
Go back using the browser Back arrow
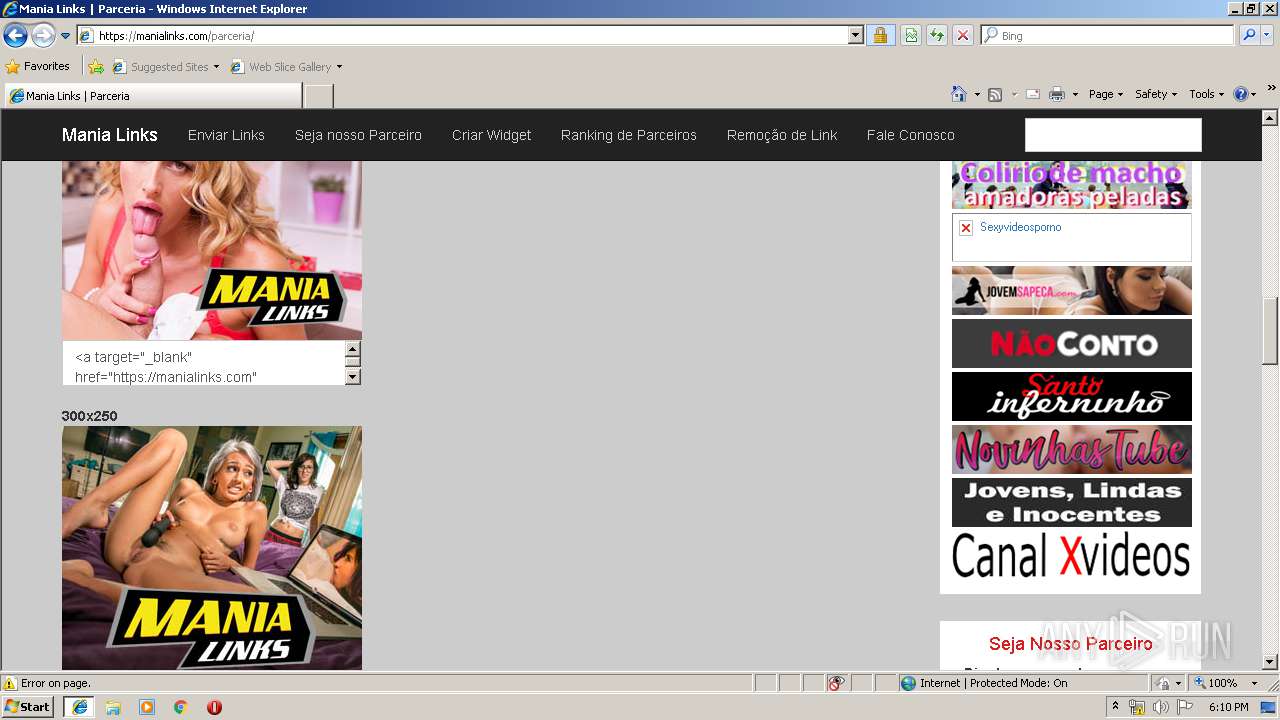[15, 36]
